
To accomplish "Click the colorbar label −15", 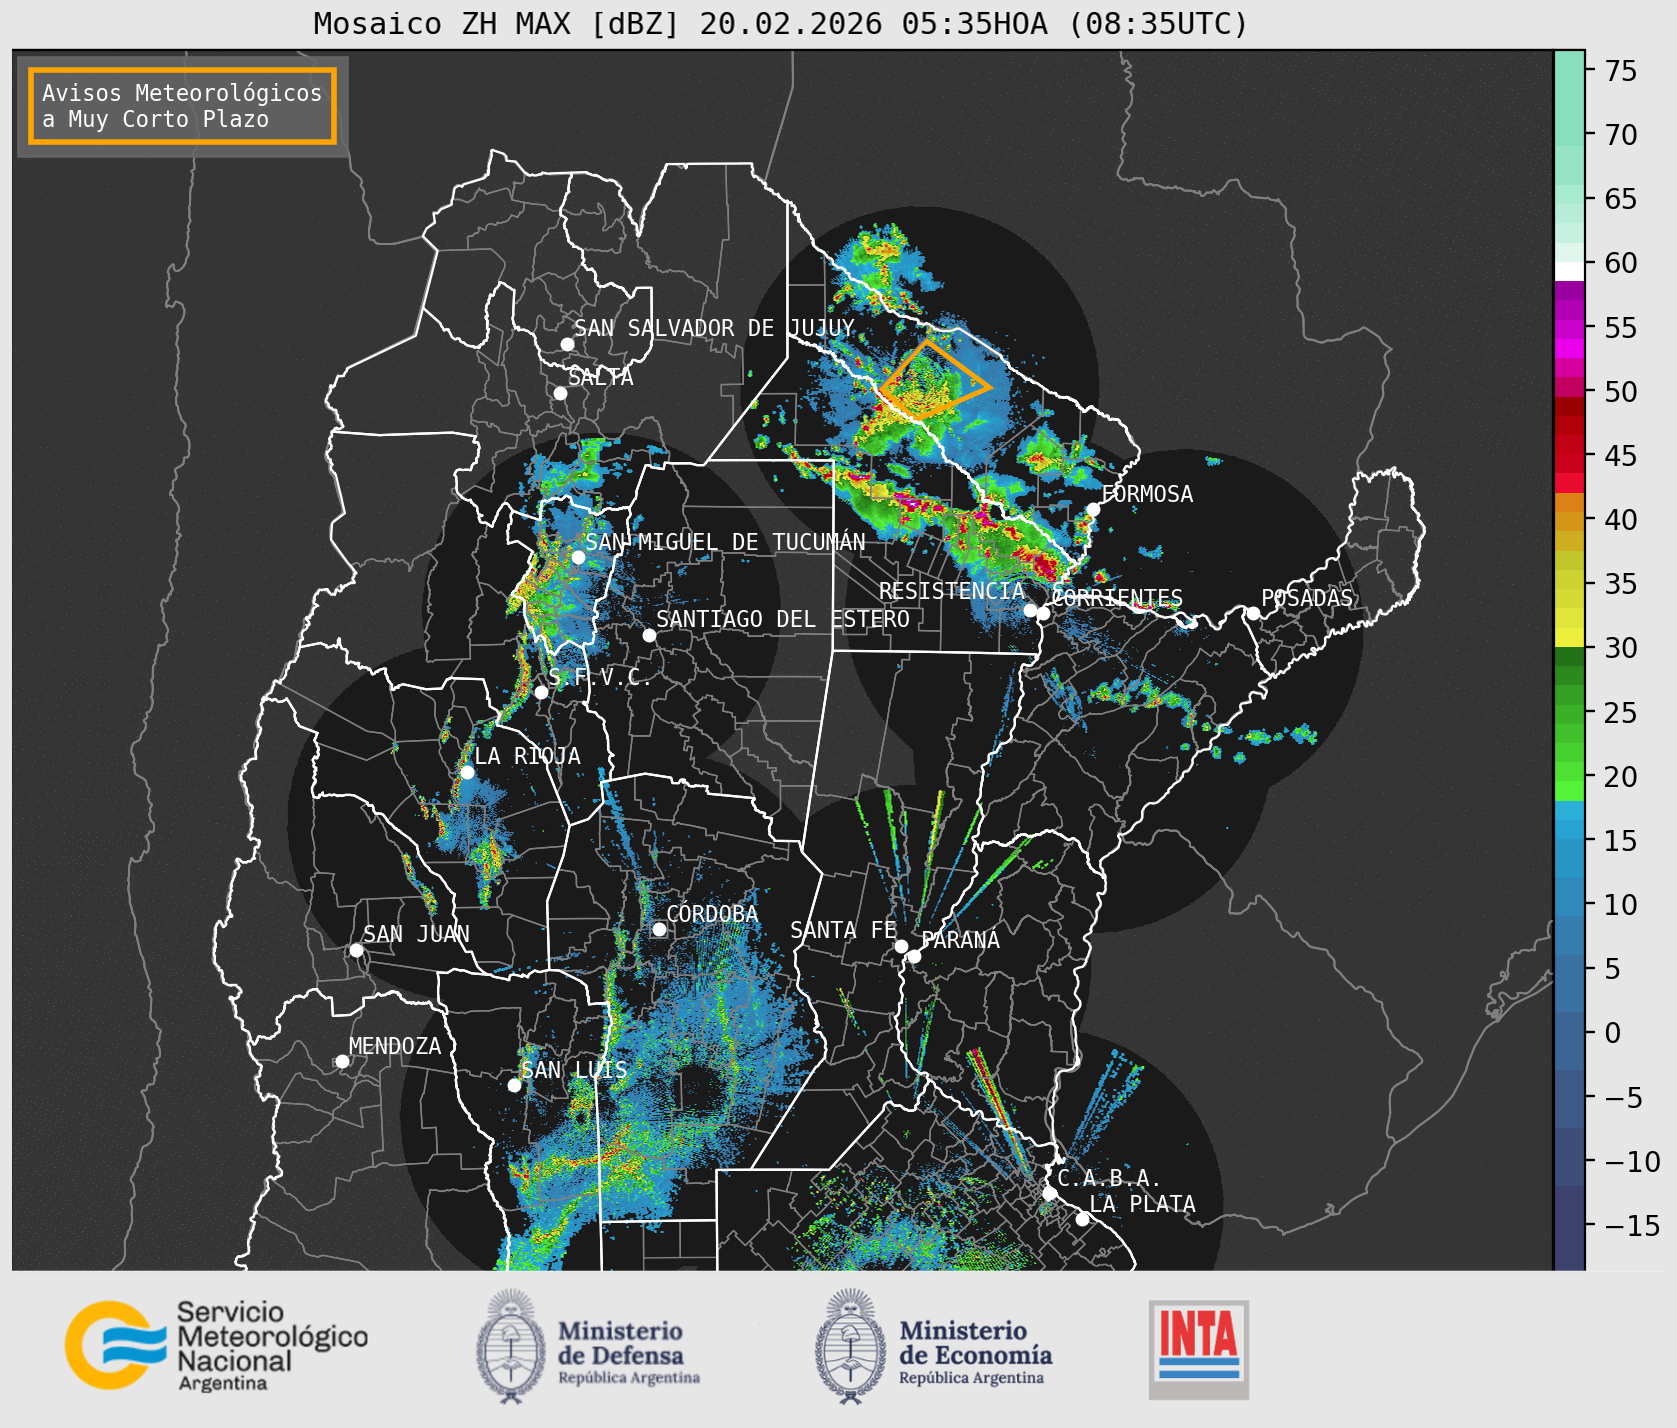I will pos(1632,1225).
